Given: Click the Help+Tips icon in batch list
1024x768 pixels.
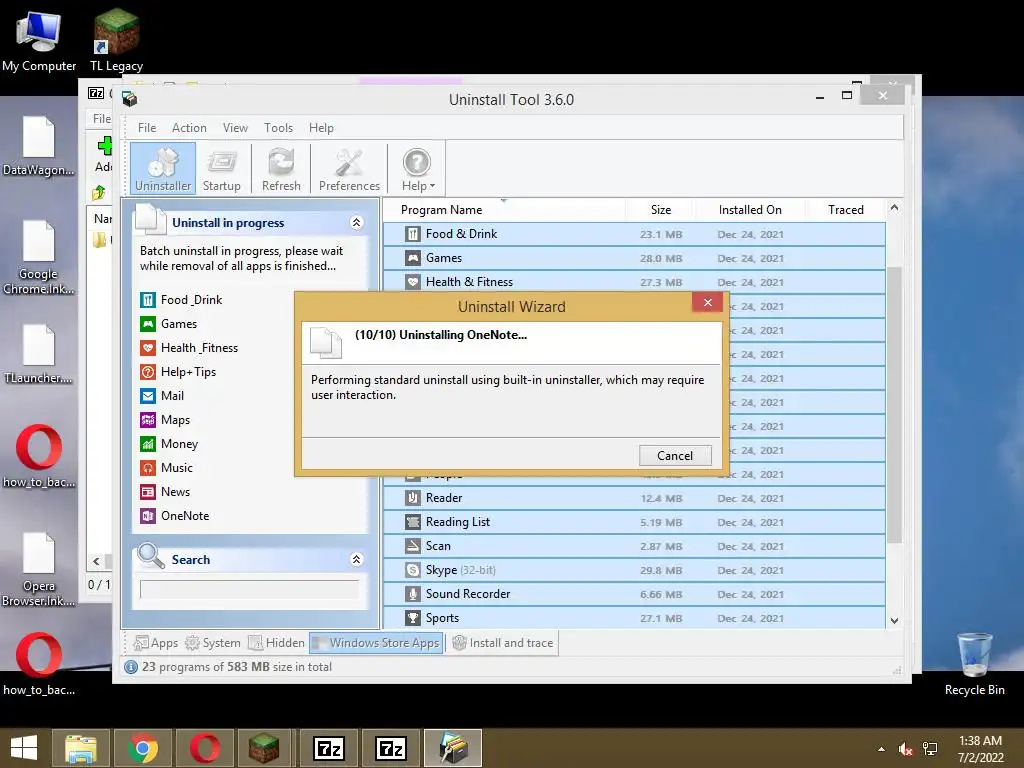Looking at the screenshot, I should point(148,372).
